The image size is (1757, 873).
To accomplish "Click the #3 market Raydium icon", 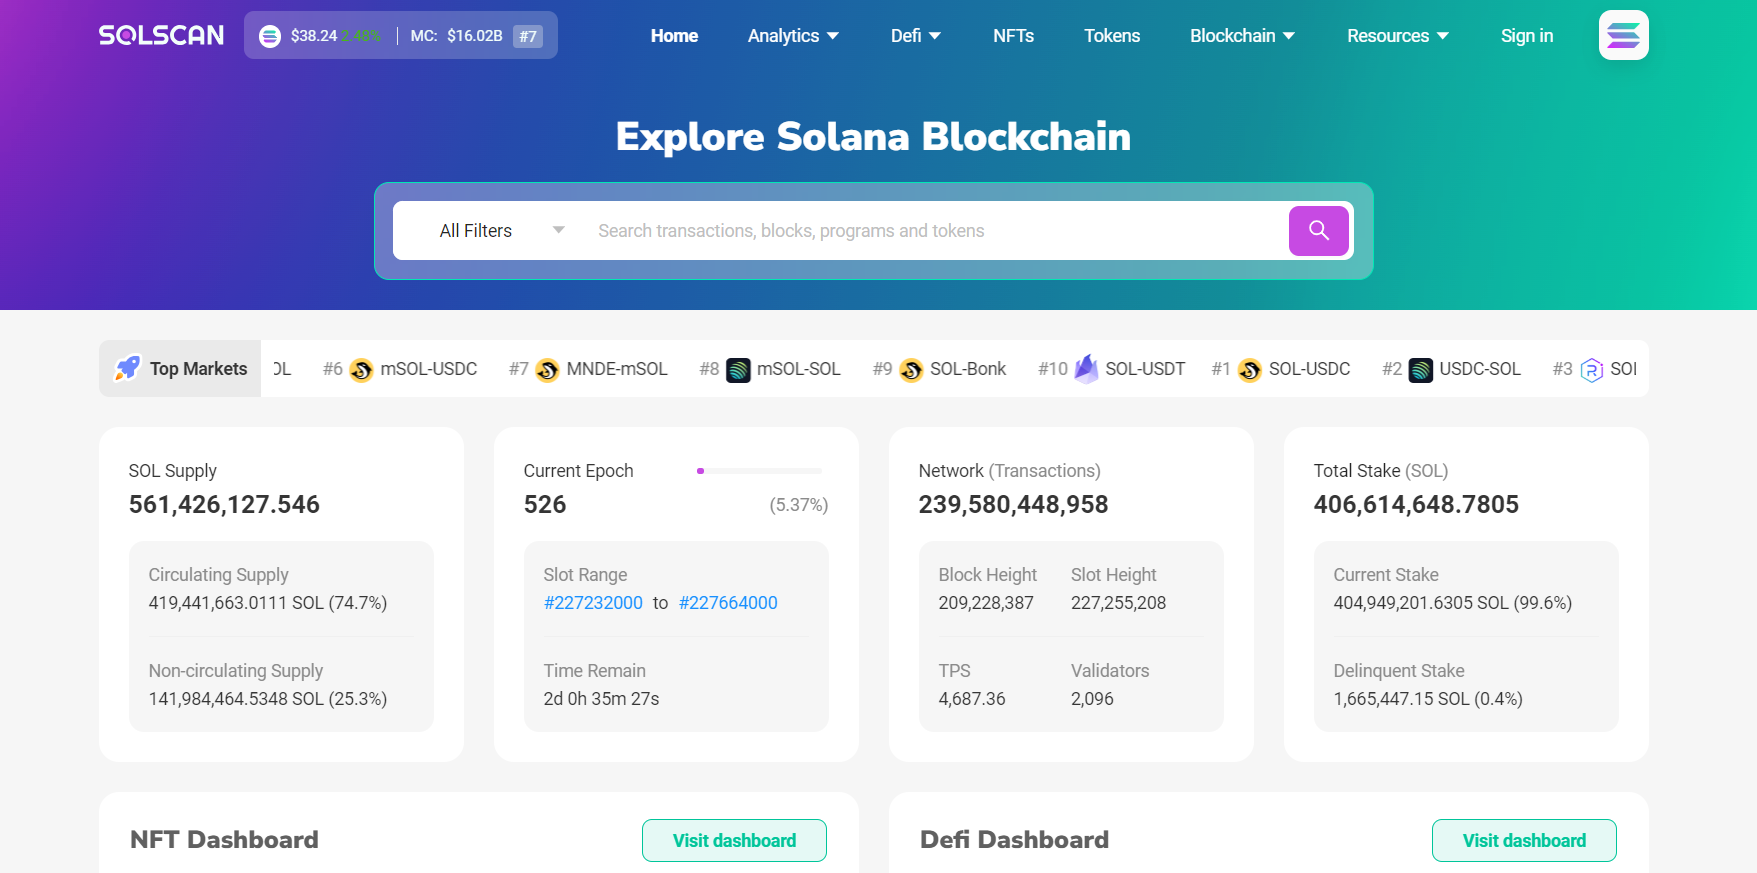I will pos(1592,370).
